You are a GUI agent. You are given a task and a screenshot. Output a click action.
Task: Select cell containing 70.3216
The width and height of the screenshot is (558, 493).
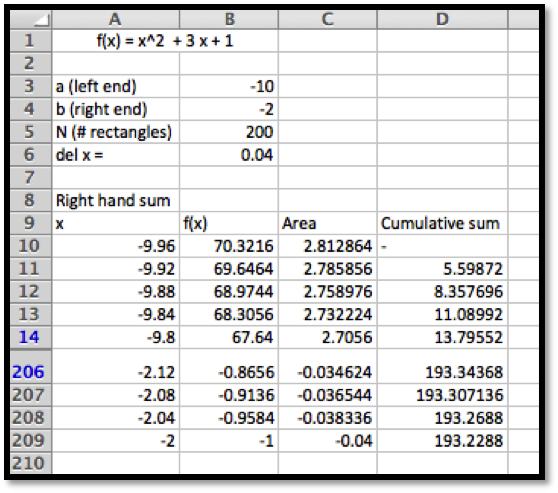click(229, 246)
